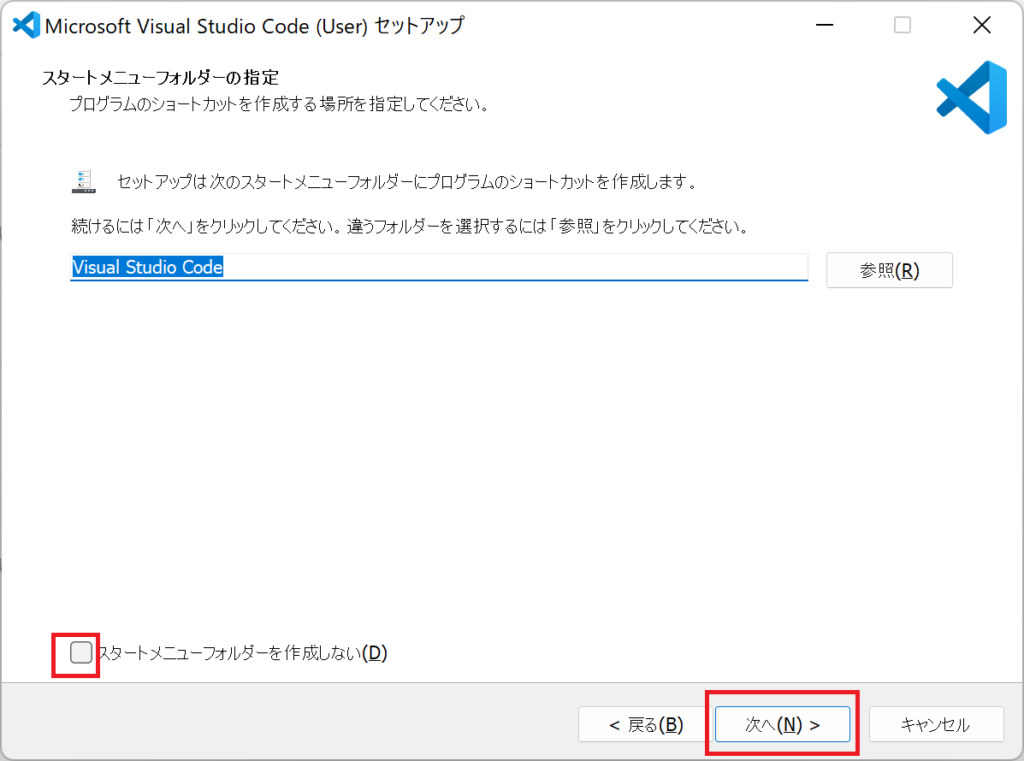Screen dimensions: 1024x761
Task: Click the Visual Studio Code folder name field
Action: [439, 267]
